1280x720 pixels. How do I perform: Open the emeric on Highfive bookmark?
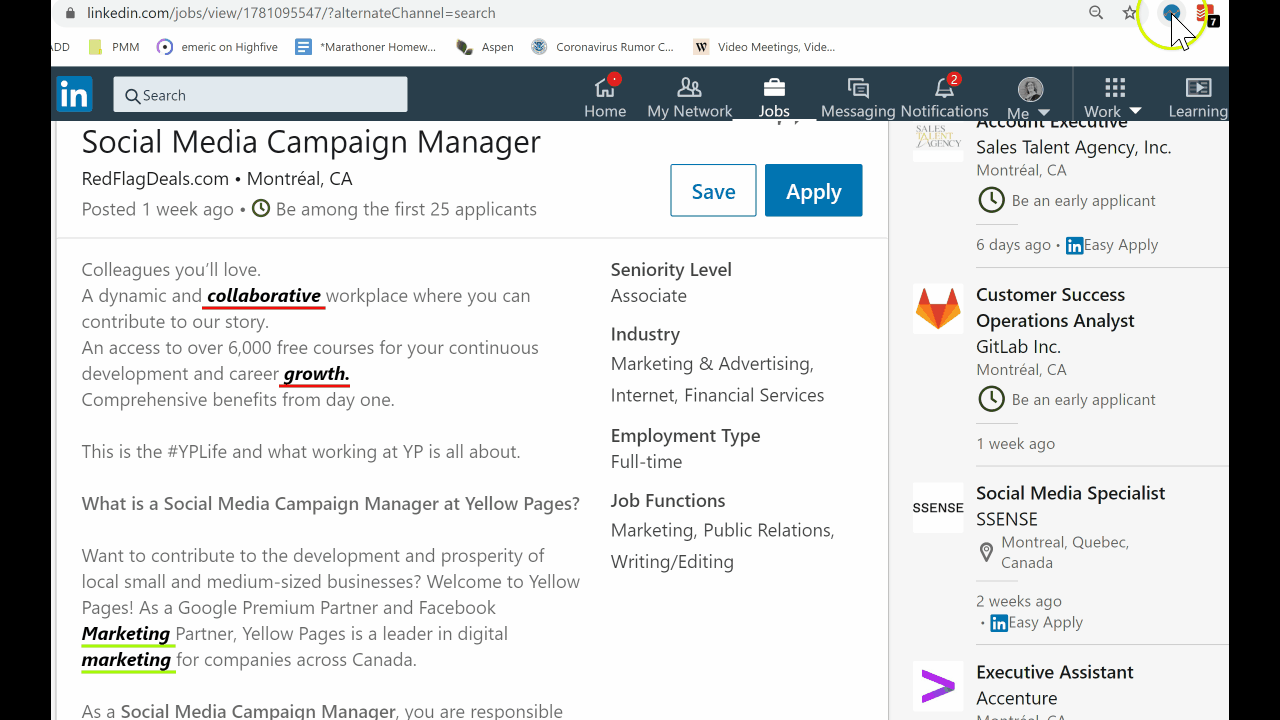pyautogui.click(x=217, y=47)
